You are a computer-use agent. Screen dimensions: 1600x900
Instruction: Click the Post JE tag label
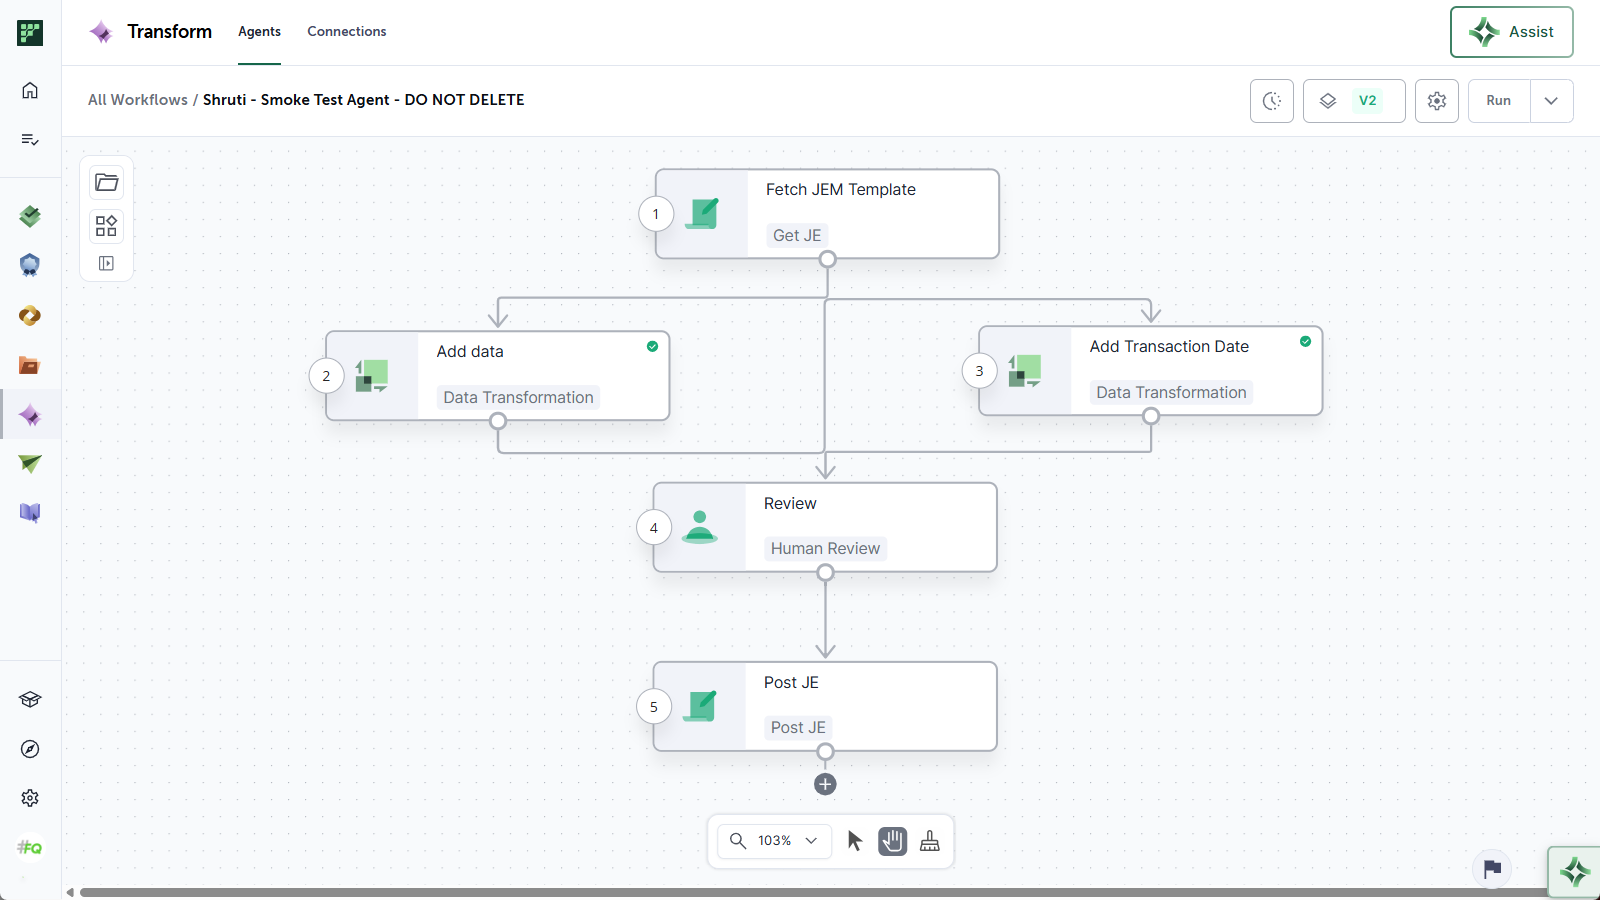pyautogui.click(x=798, y=728)
